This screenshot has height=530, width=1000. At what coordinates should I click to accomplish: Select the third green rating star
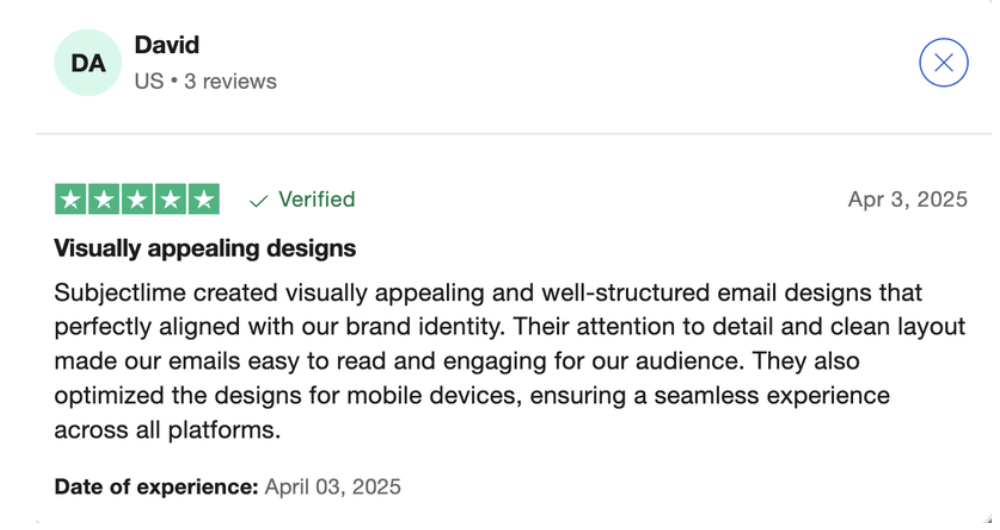pos(137,200)
